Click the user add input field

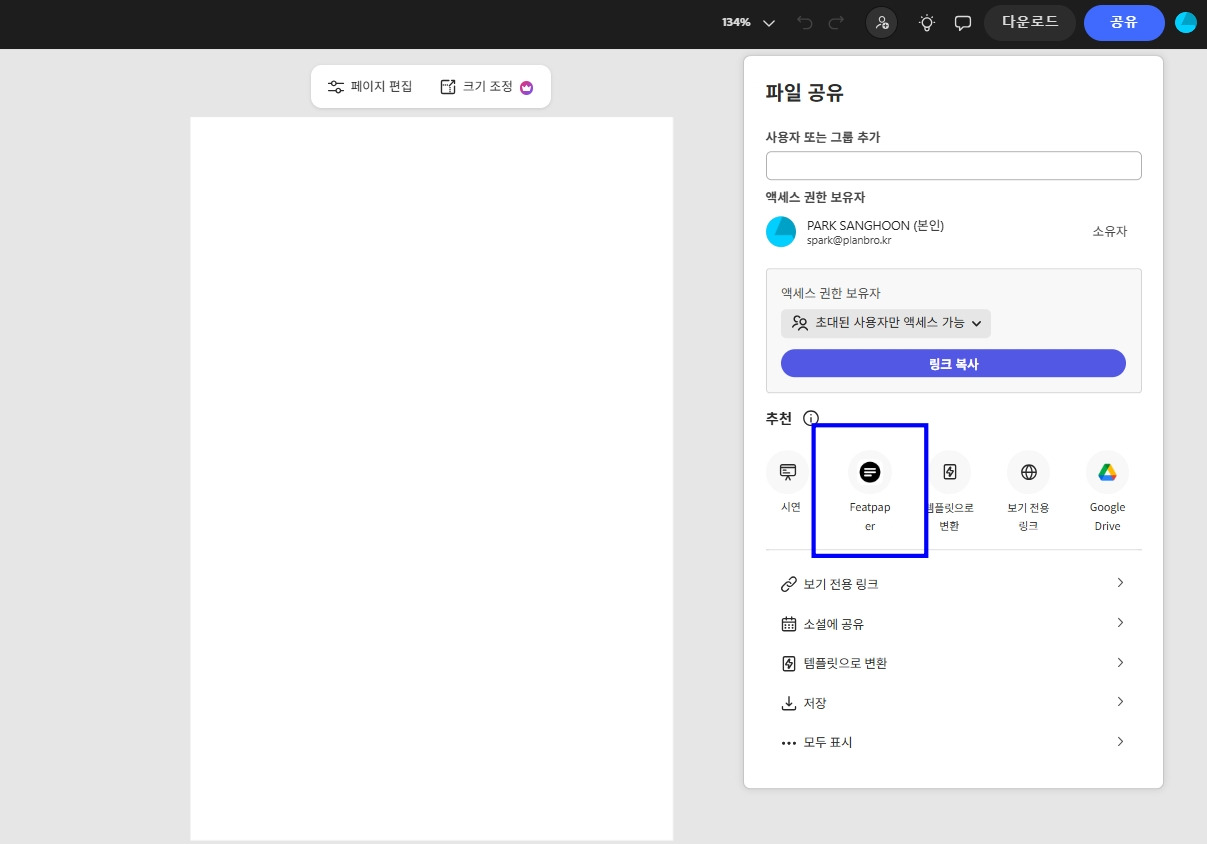click(952, 165)
